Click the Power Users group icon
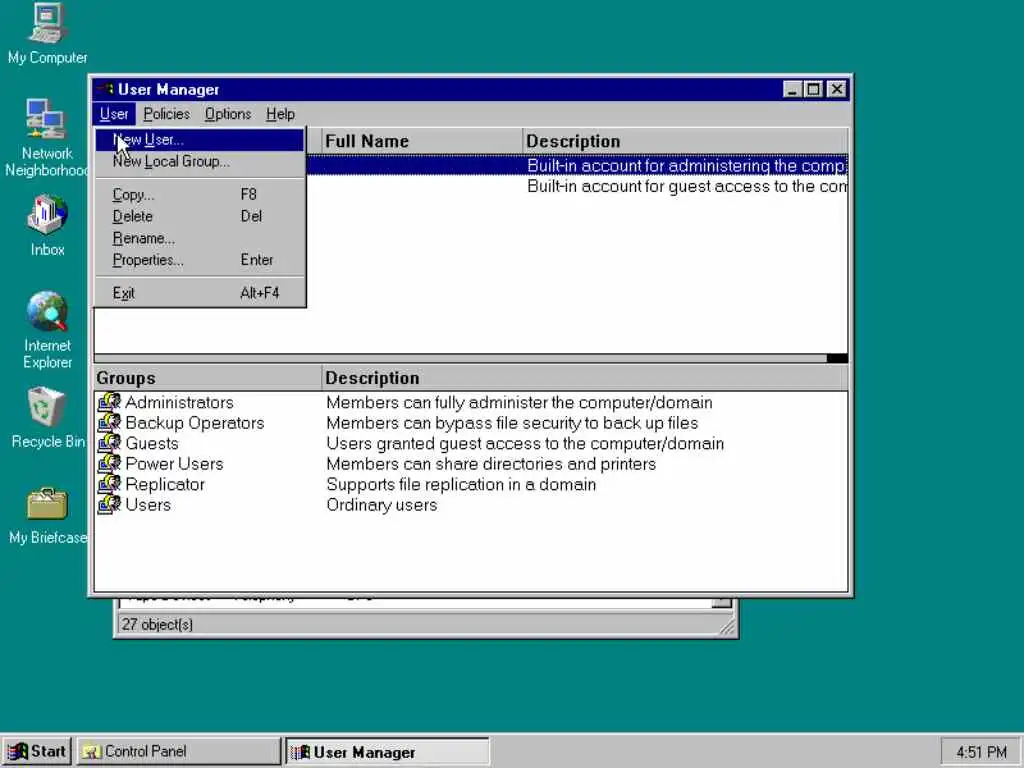Image resolution: width=1024 pixels, height=768 pixels. 109,464
